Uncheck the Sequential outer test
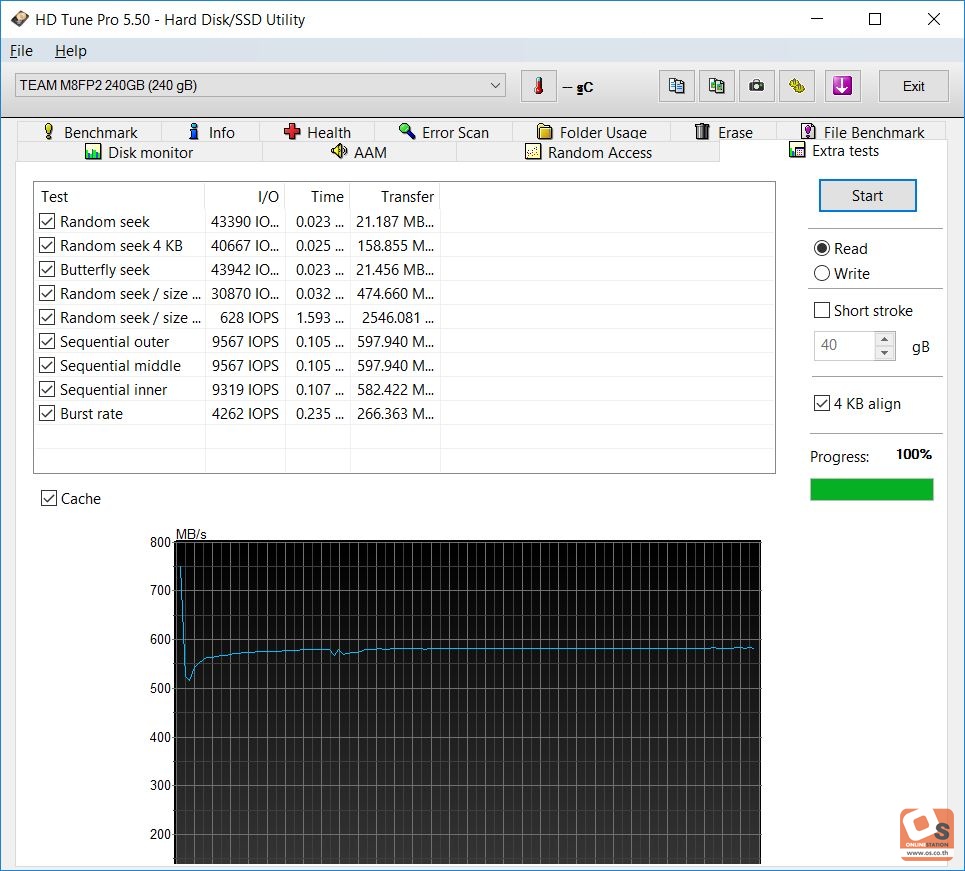965x871 pixels. pyautogui.click(x=47, y=342)
